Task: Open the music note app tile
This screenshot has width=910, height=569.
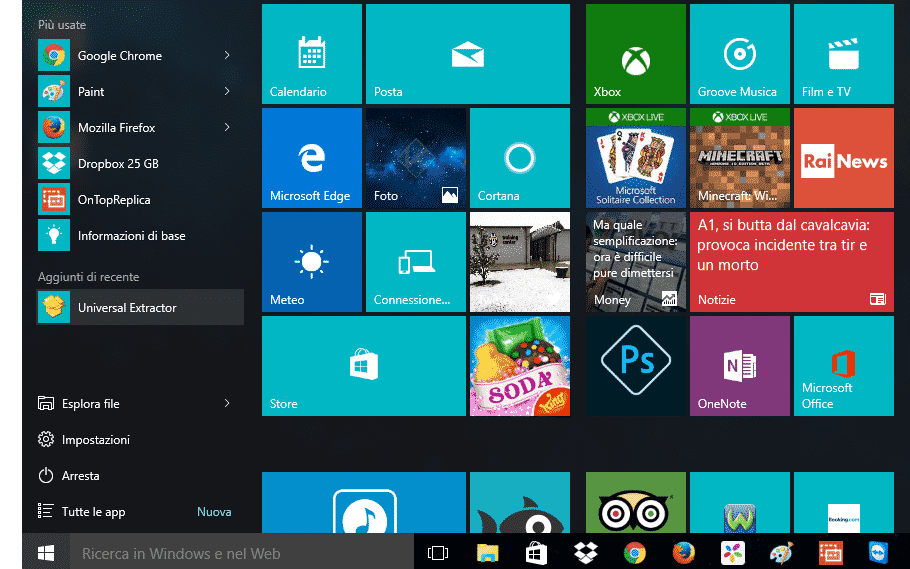Action: tap(363, 503)
